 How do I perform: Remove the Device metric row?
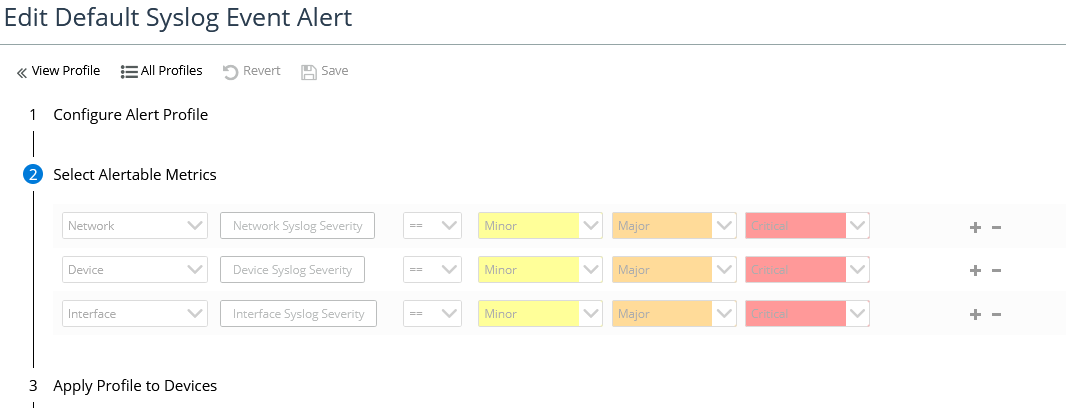(996, 271)
